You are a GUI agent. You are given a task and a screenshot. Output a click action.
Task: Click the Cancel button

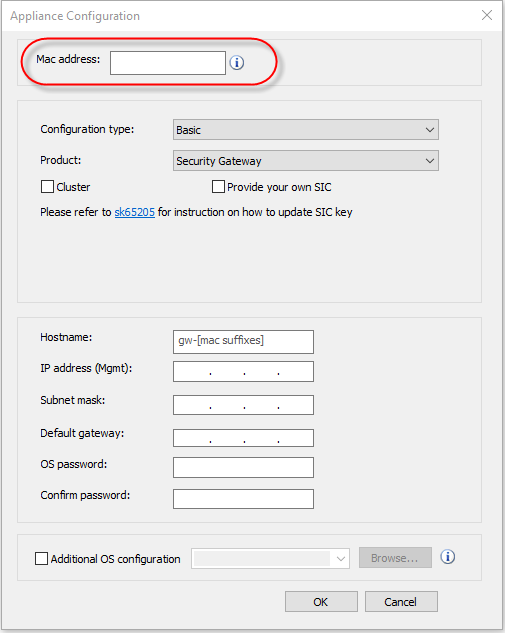click(401, 602)
